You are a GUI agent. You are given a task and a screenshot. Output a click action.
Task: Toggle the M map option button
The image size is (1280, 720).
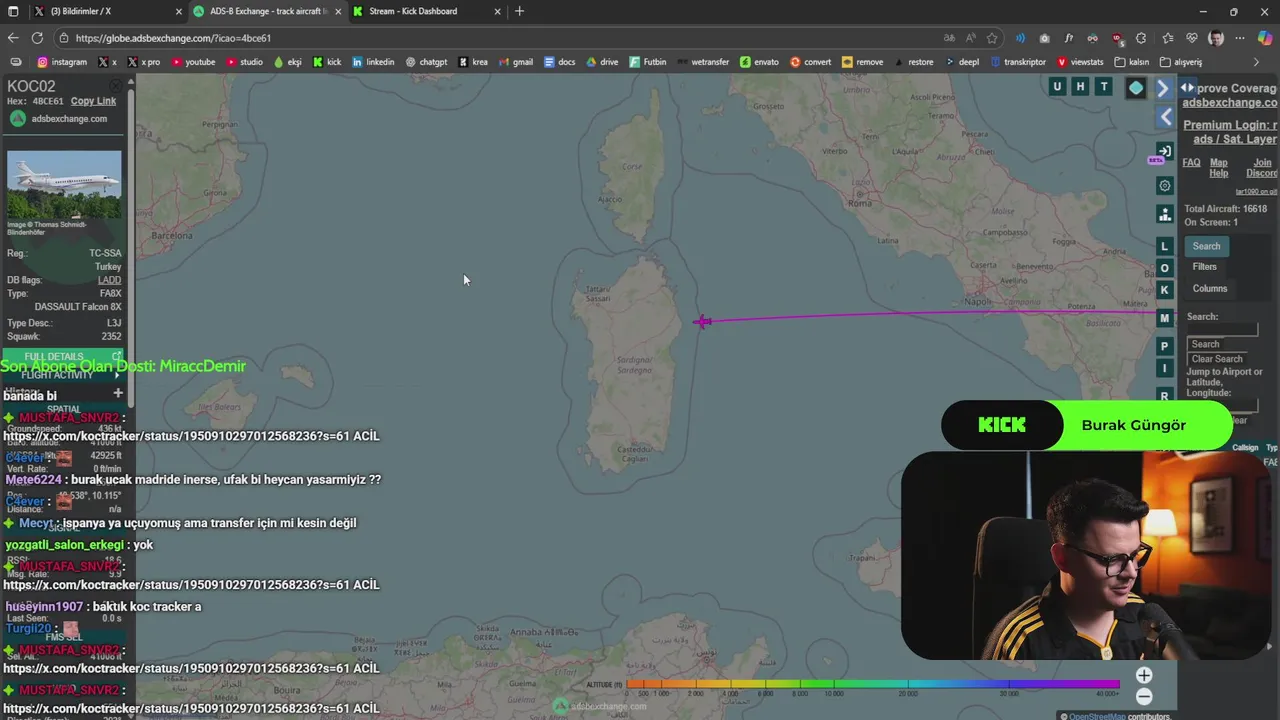tap(1164, 318)
